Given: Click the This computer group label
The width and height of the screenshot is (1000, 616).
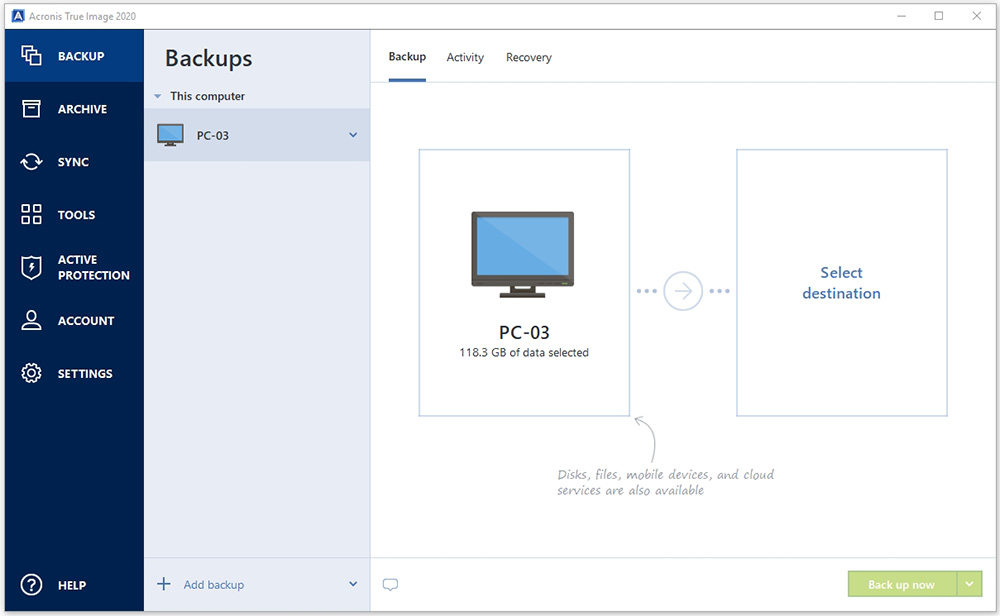Looking at the screenshot, I should coord(207,96).
